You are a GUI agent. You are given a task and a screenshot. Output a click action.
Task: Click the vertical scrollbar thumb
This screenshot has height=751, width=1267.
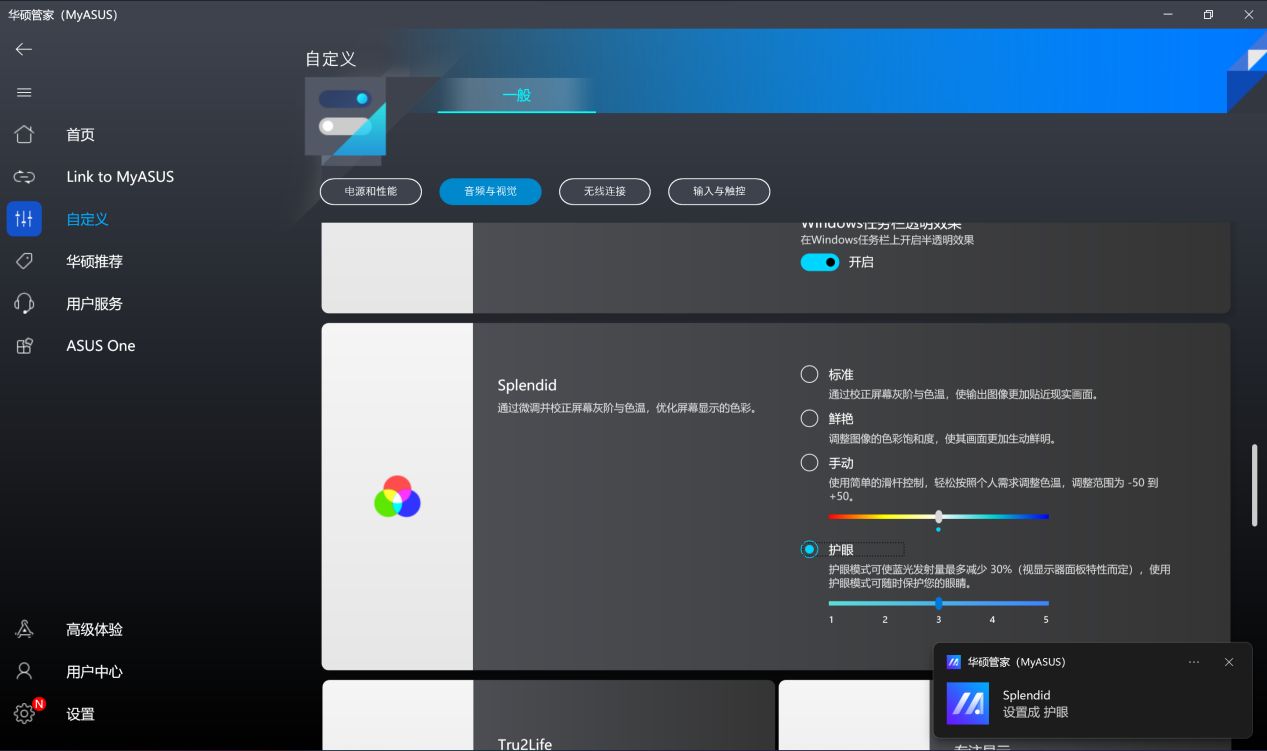(1256, 485)
